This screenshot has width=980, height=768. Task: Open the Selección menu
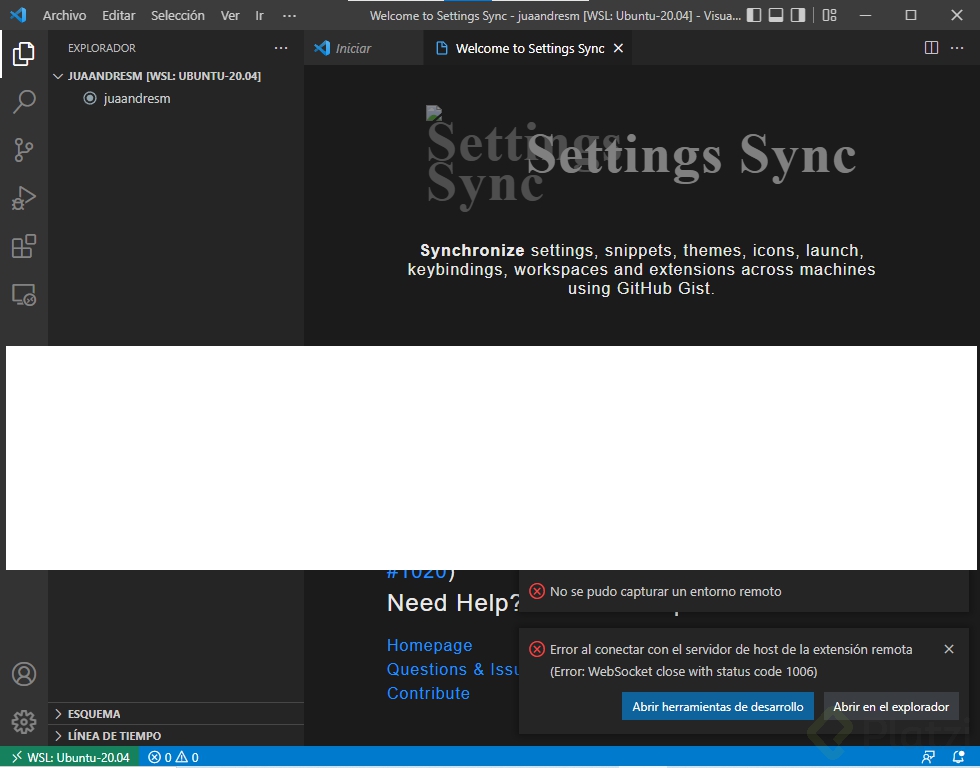pos(178,15)
